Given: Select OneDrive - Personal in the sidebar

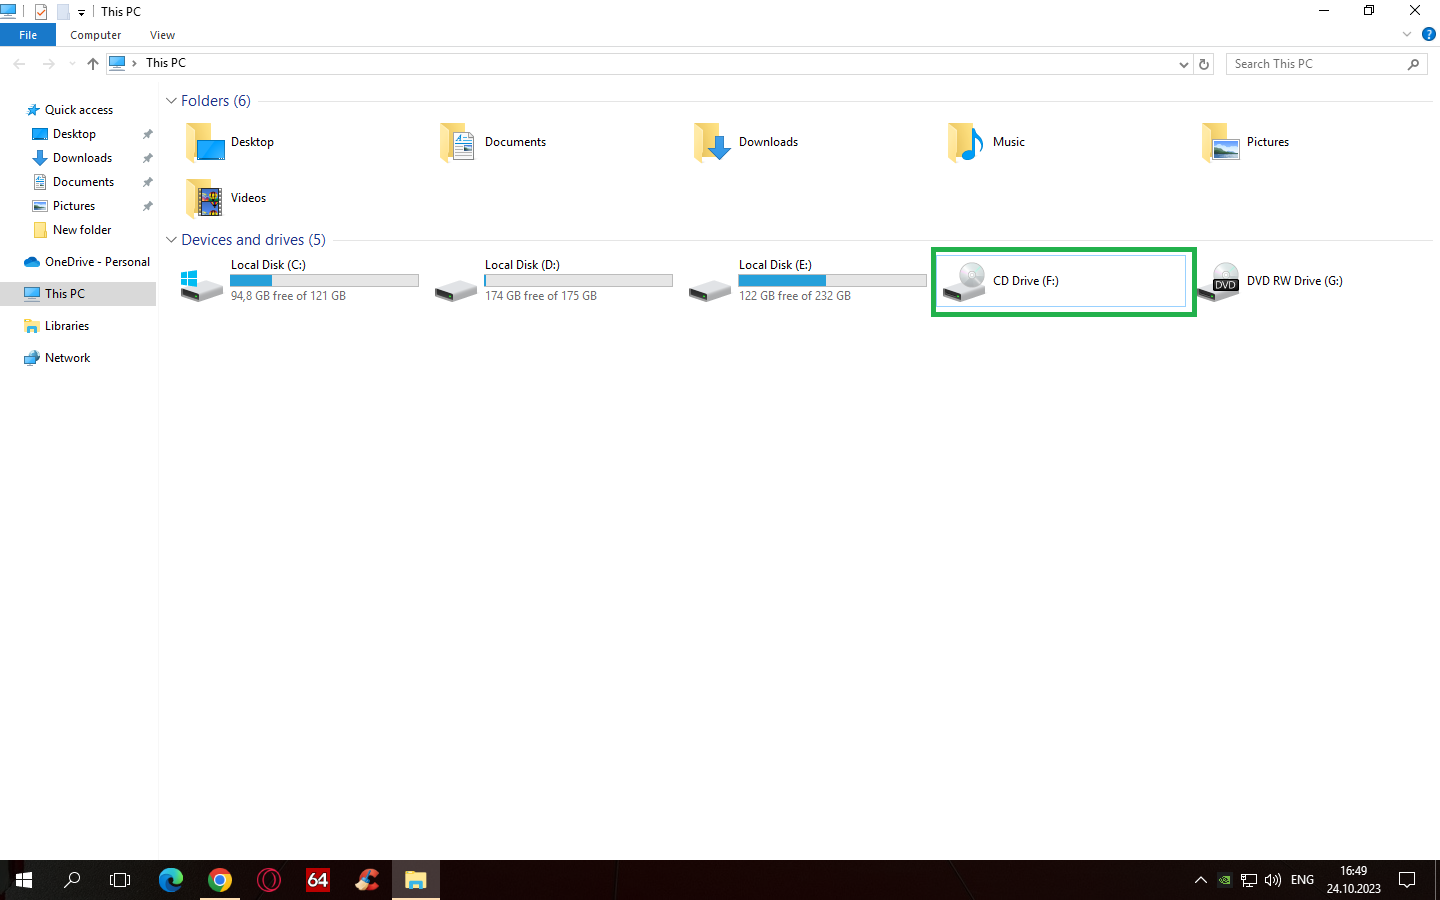Looking at the screenshot, I should tap(97, 262).
